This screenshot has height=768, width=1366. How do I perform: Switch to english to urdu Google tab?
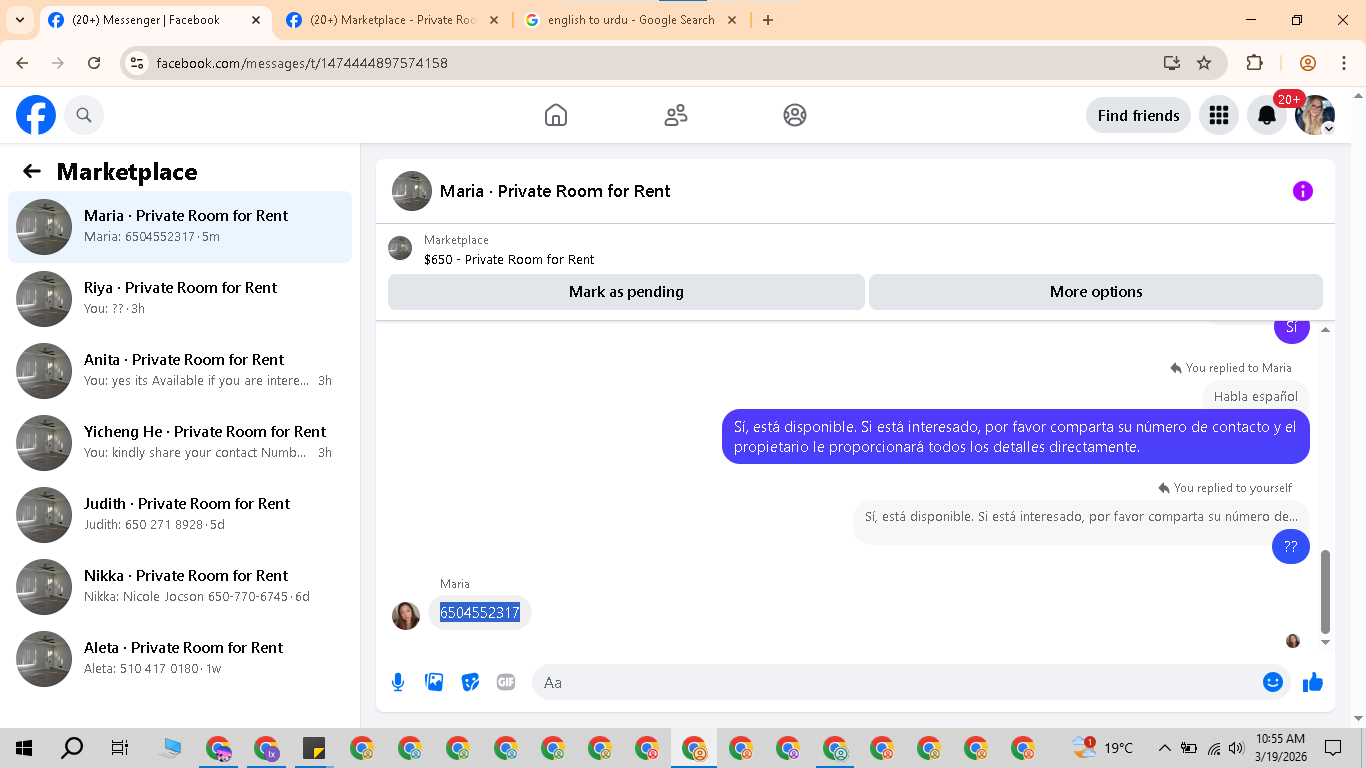[x=631, y=20]
